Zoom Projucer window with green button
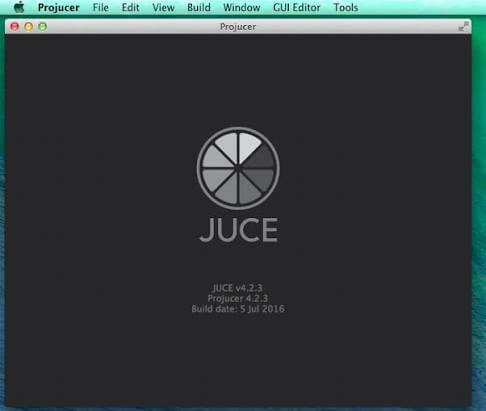Image resolution: width=486 pixels, height=411 pixels. pyautogui.click(x=43, y=27)
